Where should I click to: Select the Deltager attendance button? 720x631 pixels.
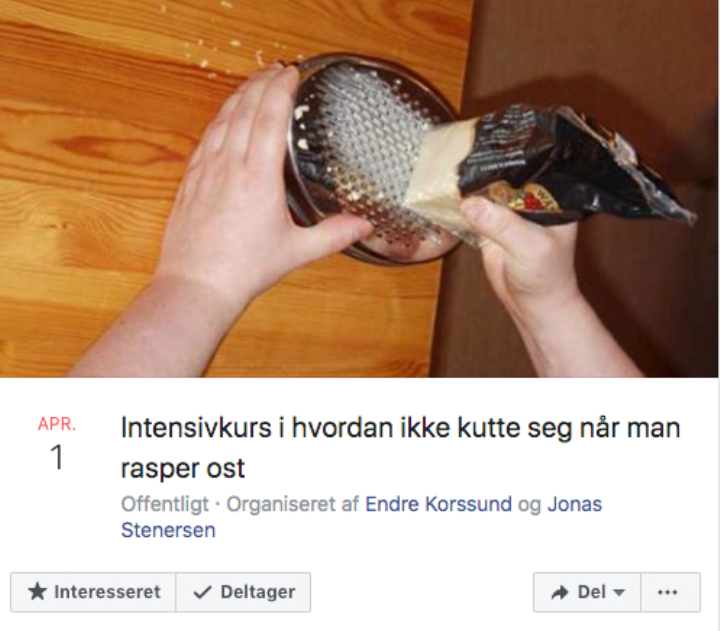click(243, 592)
